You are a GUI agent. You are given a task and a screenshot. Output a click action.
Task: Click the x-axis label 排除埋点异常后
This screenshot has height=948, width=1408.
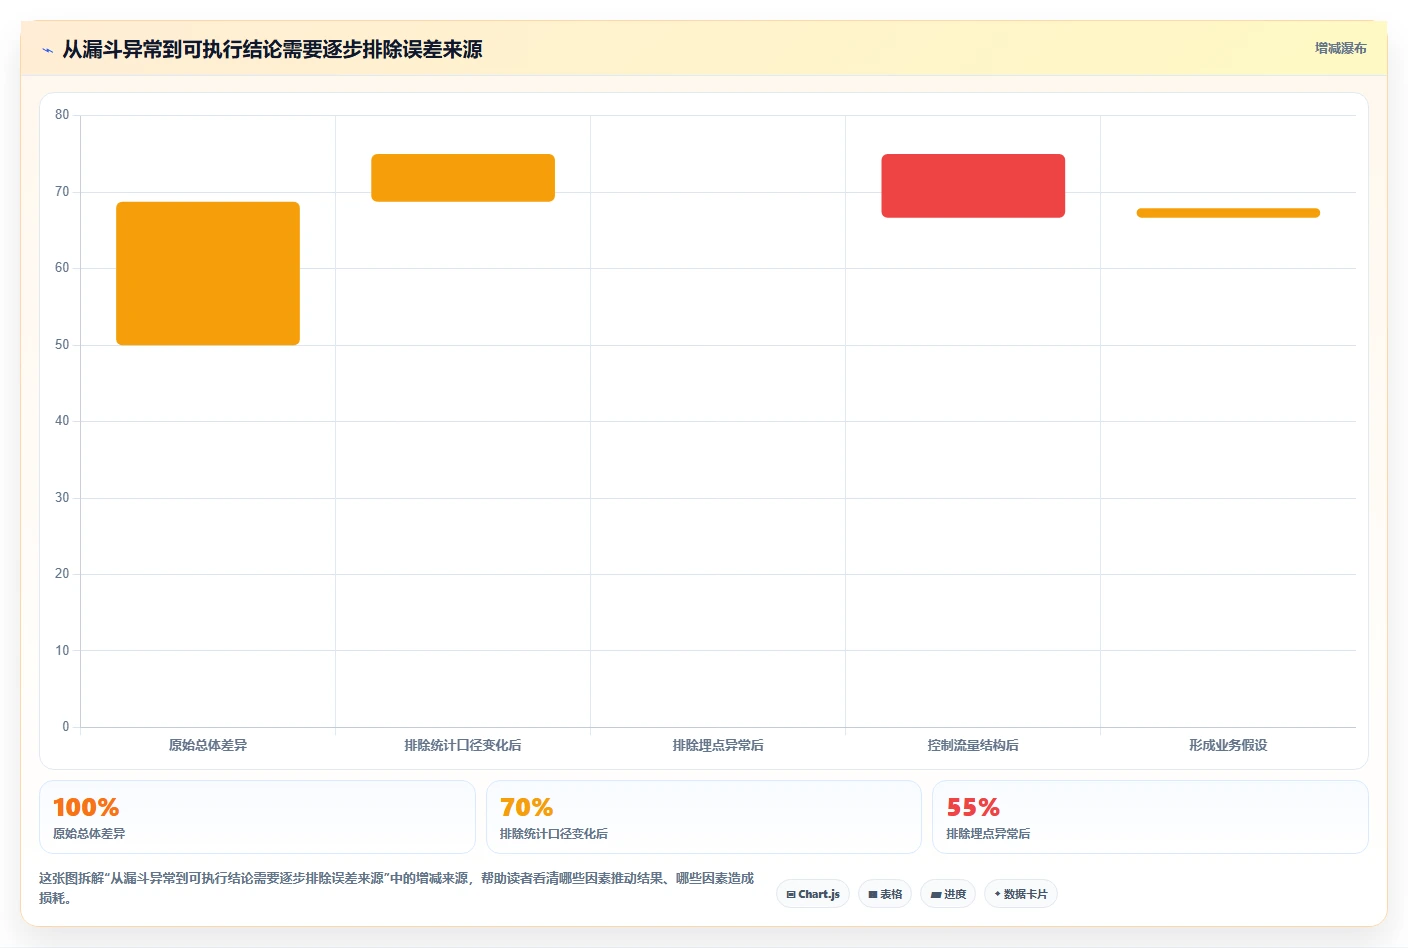718,745
